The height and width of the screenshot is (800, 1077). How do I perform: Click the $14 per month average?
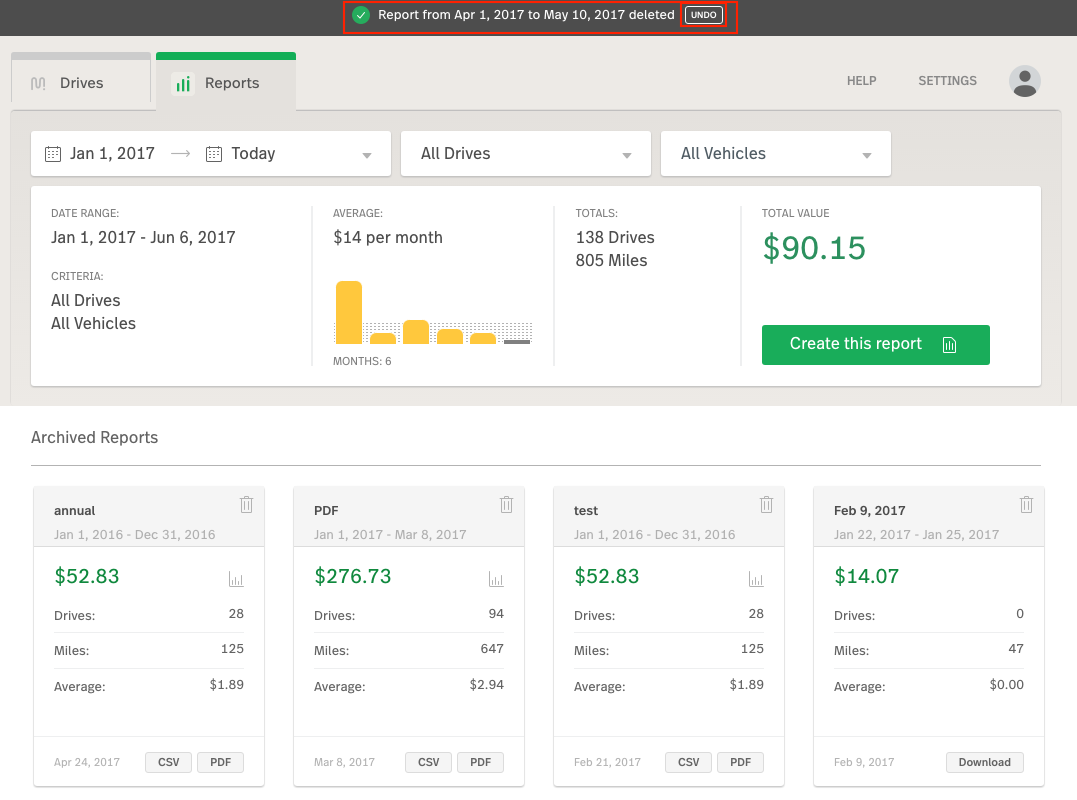(x=388, y=238)
